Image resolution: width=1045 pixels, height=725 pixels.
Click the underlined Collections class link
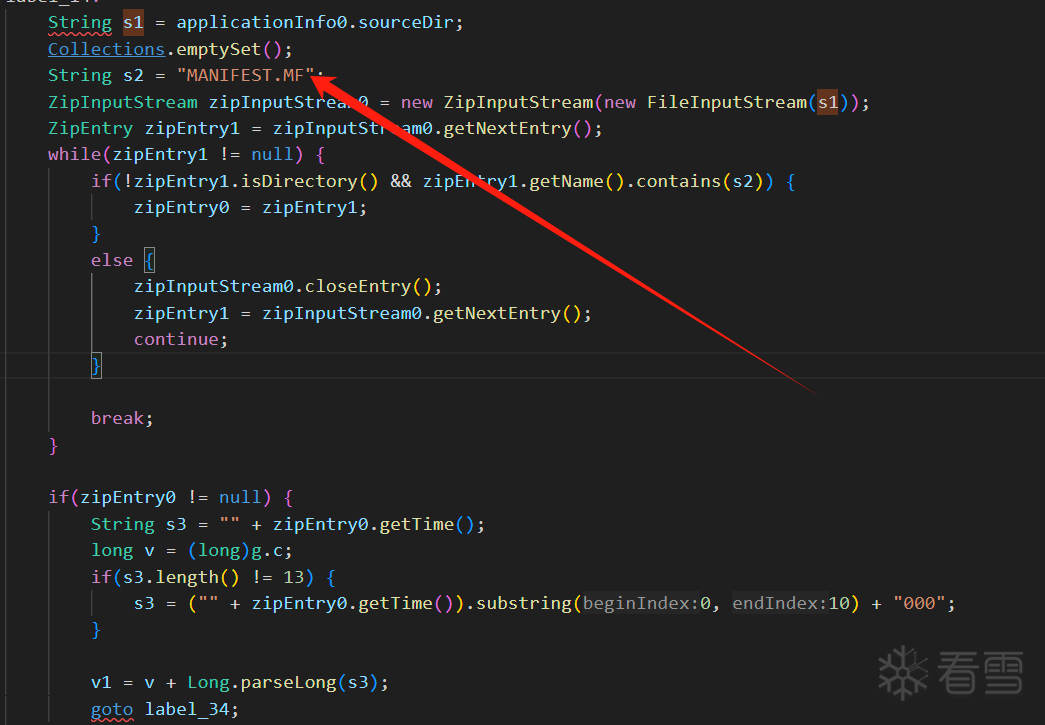coord(107,49)
